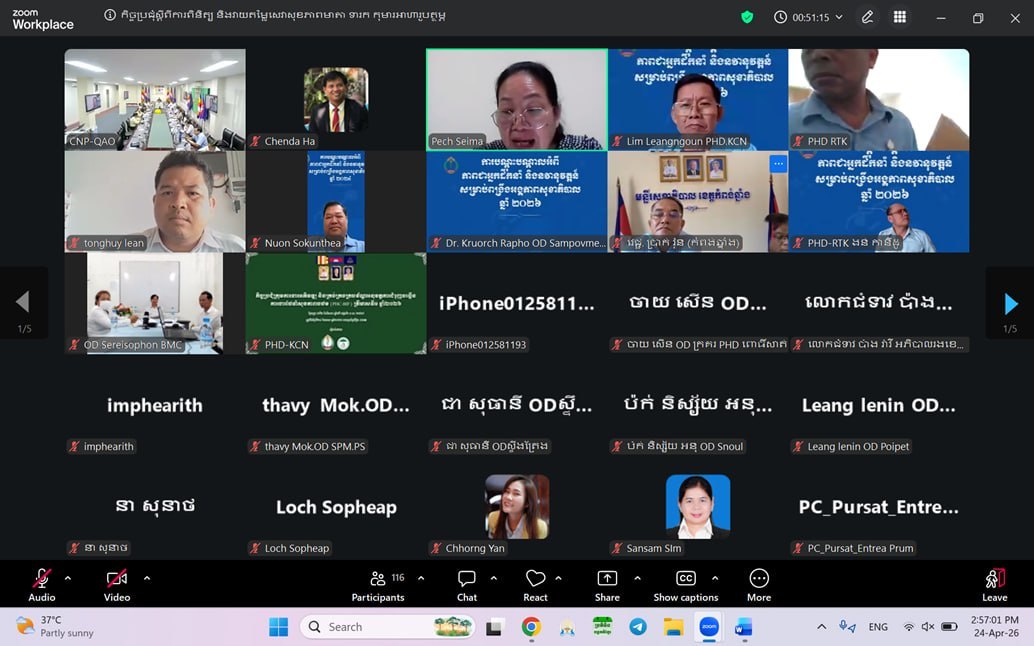Screen dimensions: 1034x646
Task: Unmute the Audio microphone
Action: (x=42, y=585)
